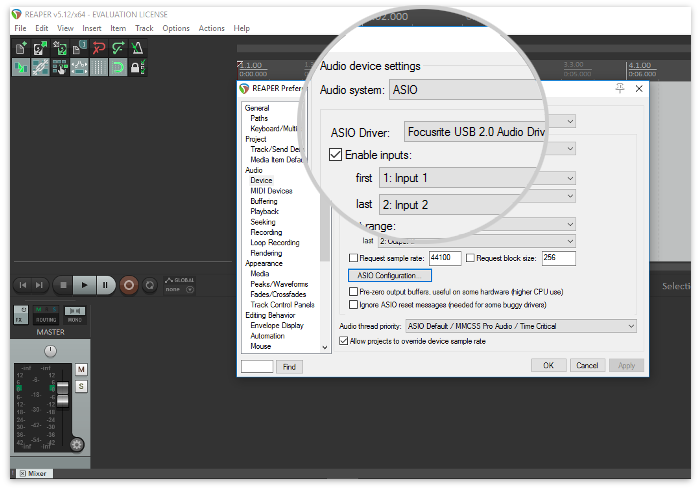Enable Pre-zero output buffers checkbox
The image size is (700, 491).
353,292
